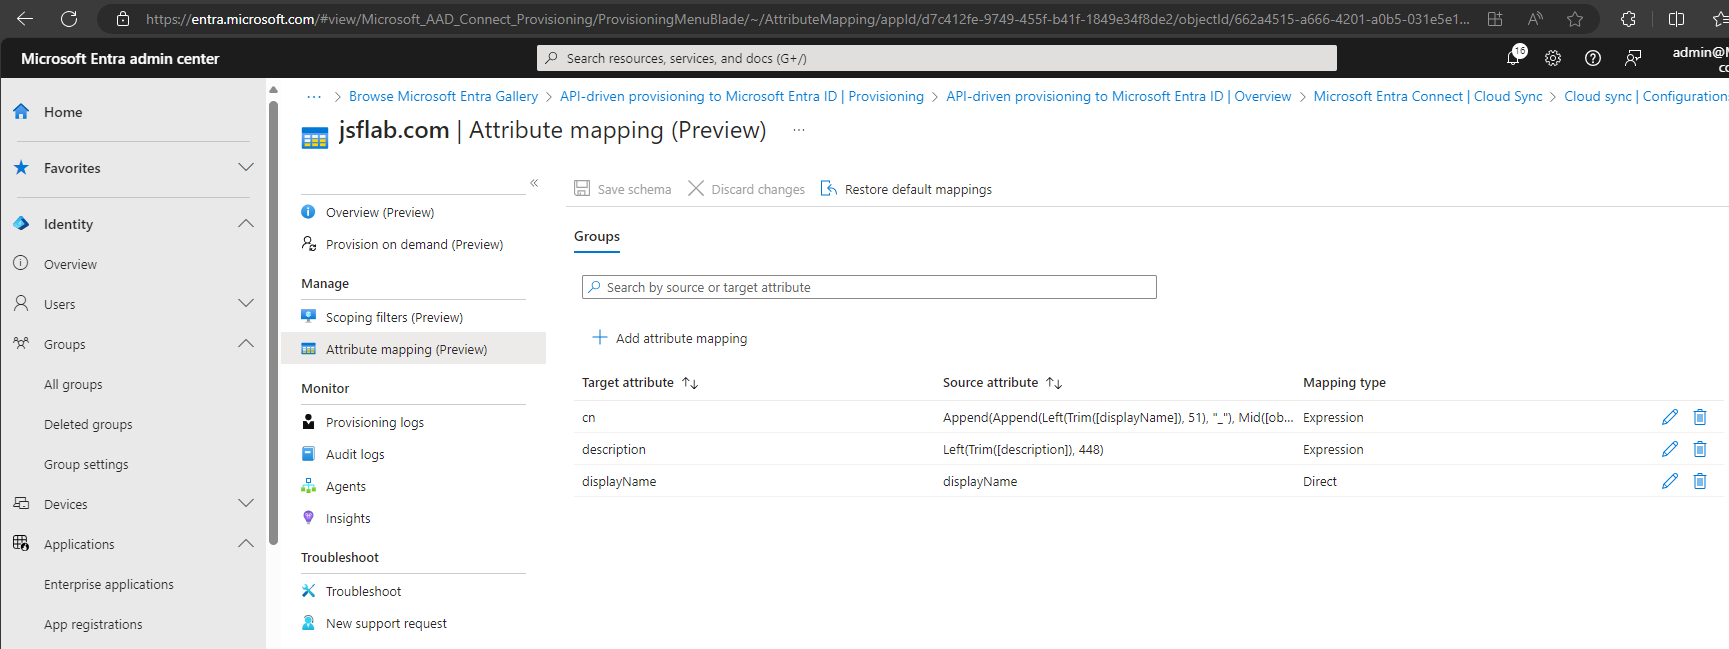Click Discard changes

[746, 189]
